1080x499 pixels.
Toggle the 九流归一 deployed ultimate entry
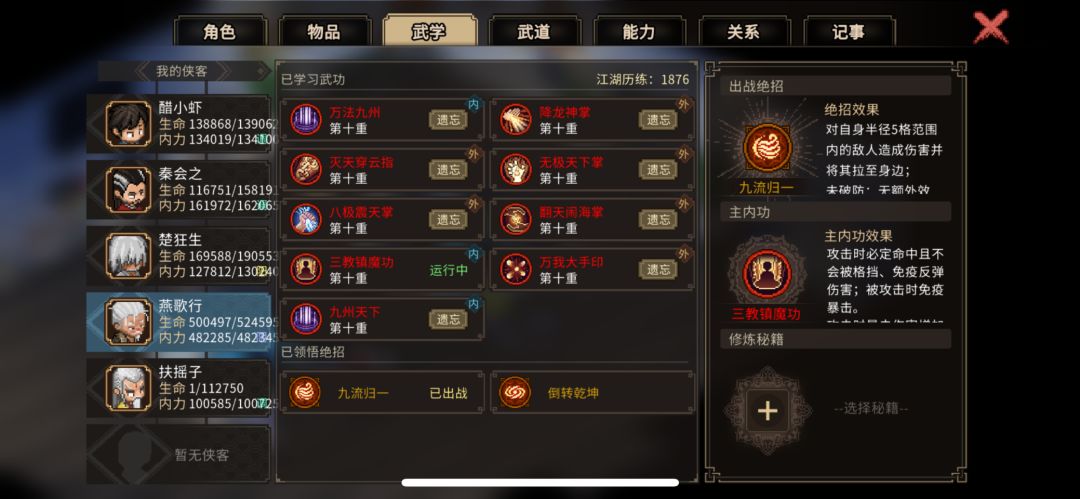point(382,393)
